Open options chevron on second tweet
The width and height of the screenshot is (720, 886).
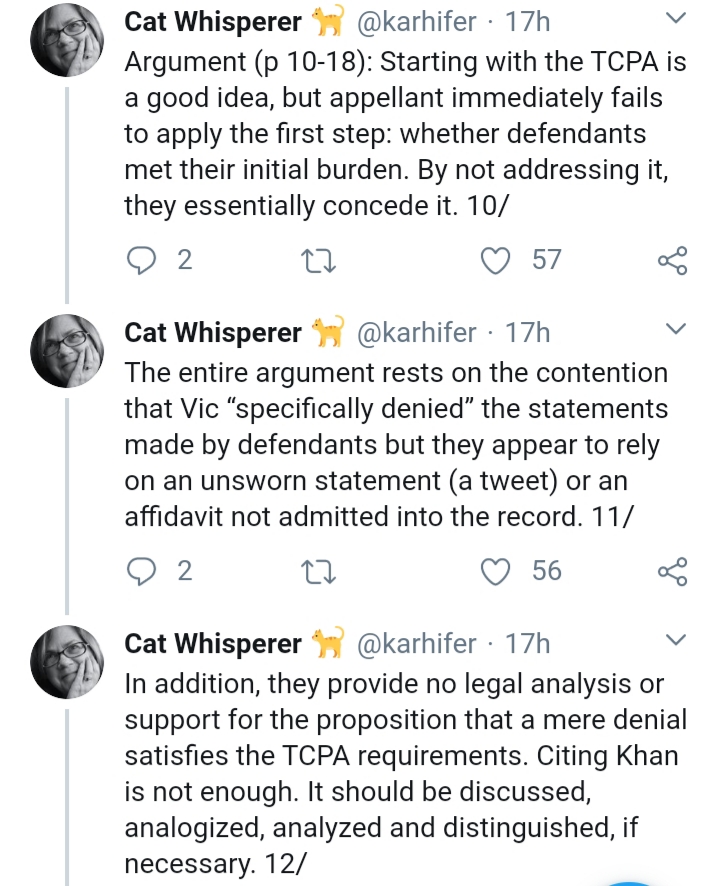[x=675, y=329]
